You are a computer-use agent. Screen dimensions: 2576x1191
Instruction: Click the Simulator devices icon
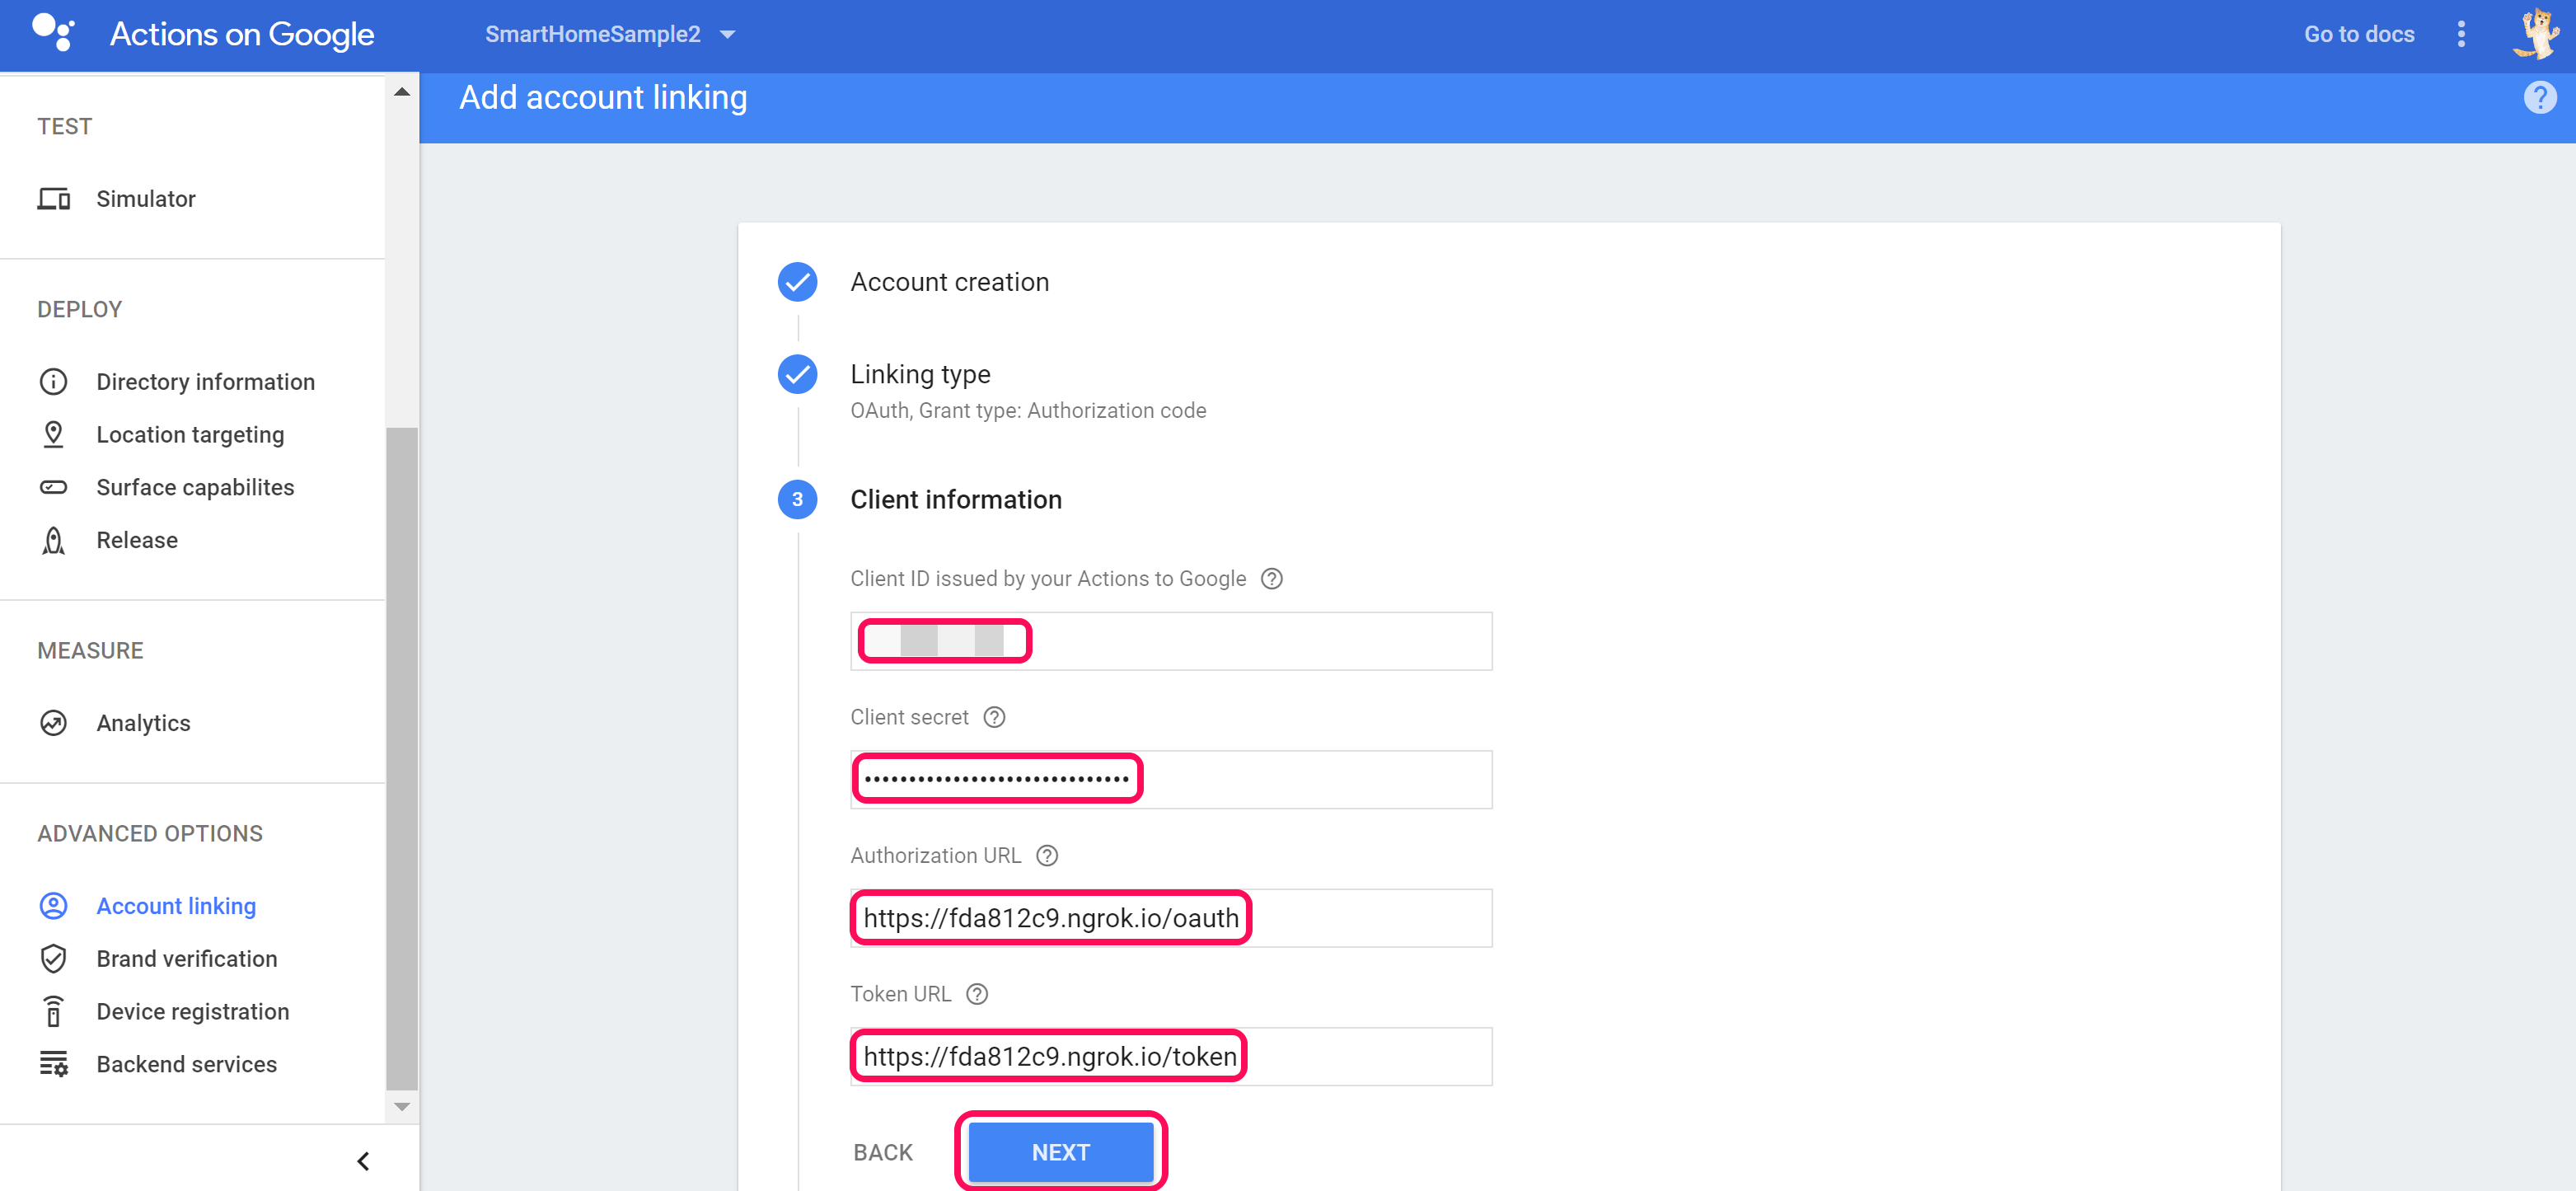pos(54,199)
